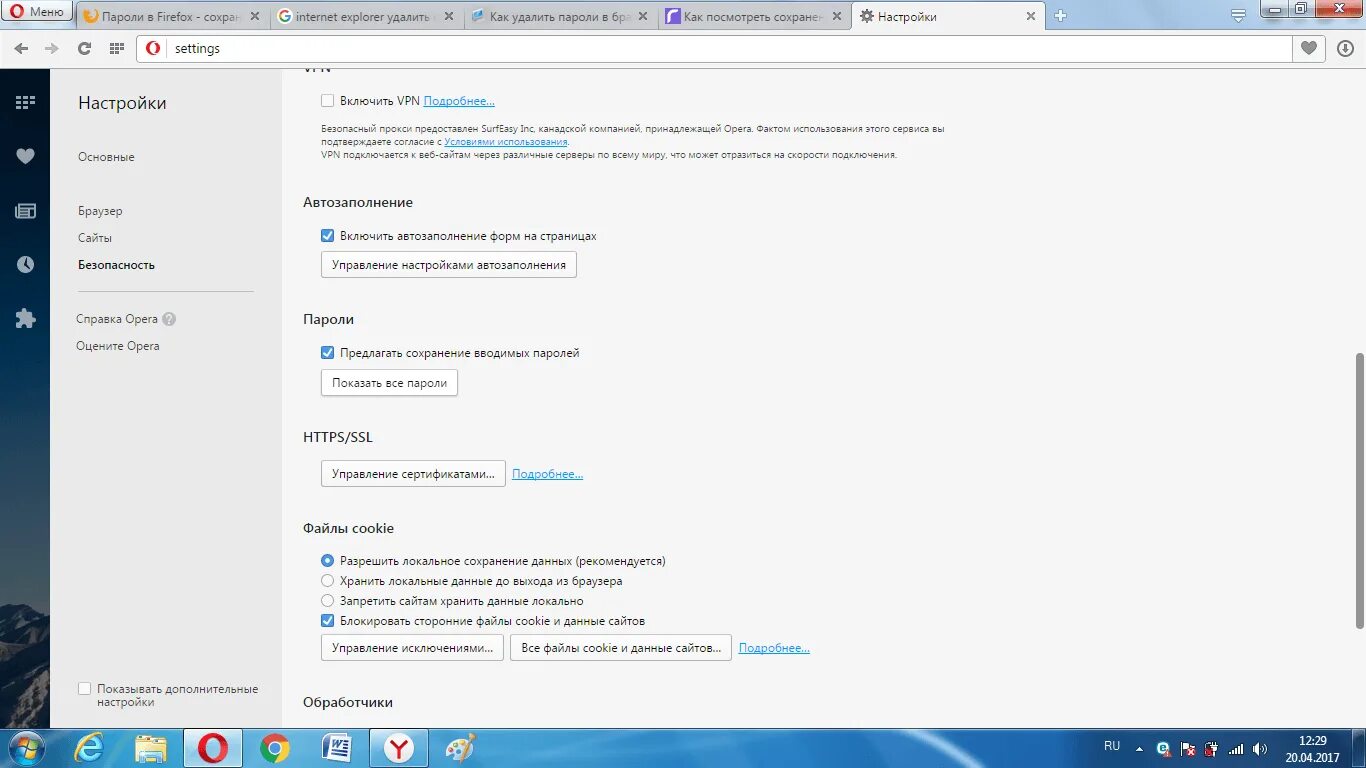Launch Internet Explorer from taskbar
The height and width of the screenshot is (768, 1366).
89,748
